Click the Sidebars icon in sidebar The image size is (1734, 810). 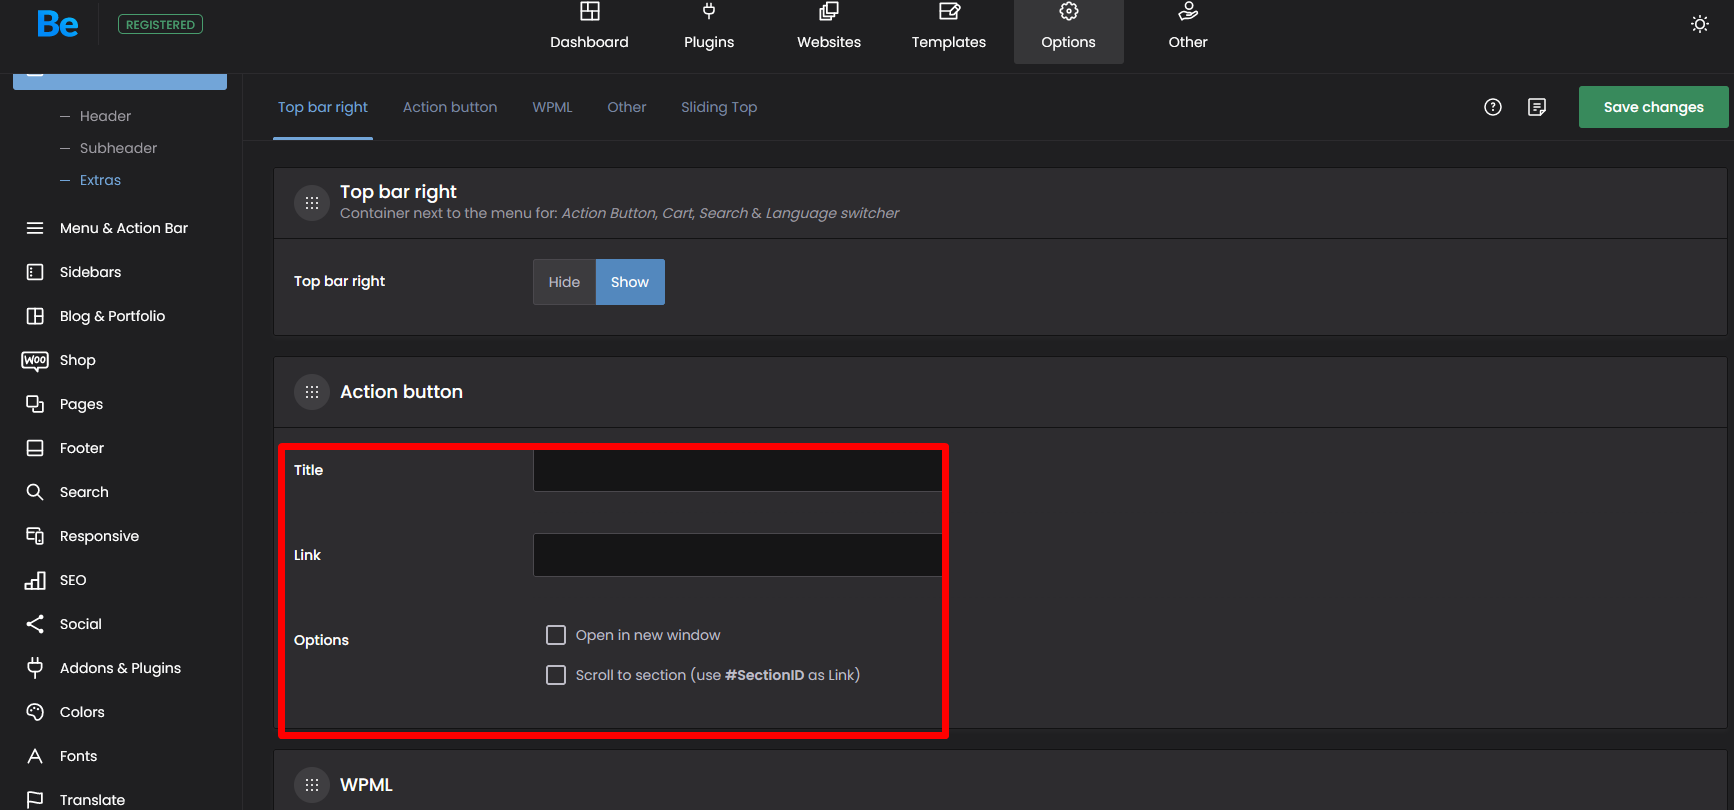pos(35,272)
